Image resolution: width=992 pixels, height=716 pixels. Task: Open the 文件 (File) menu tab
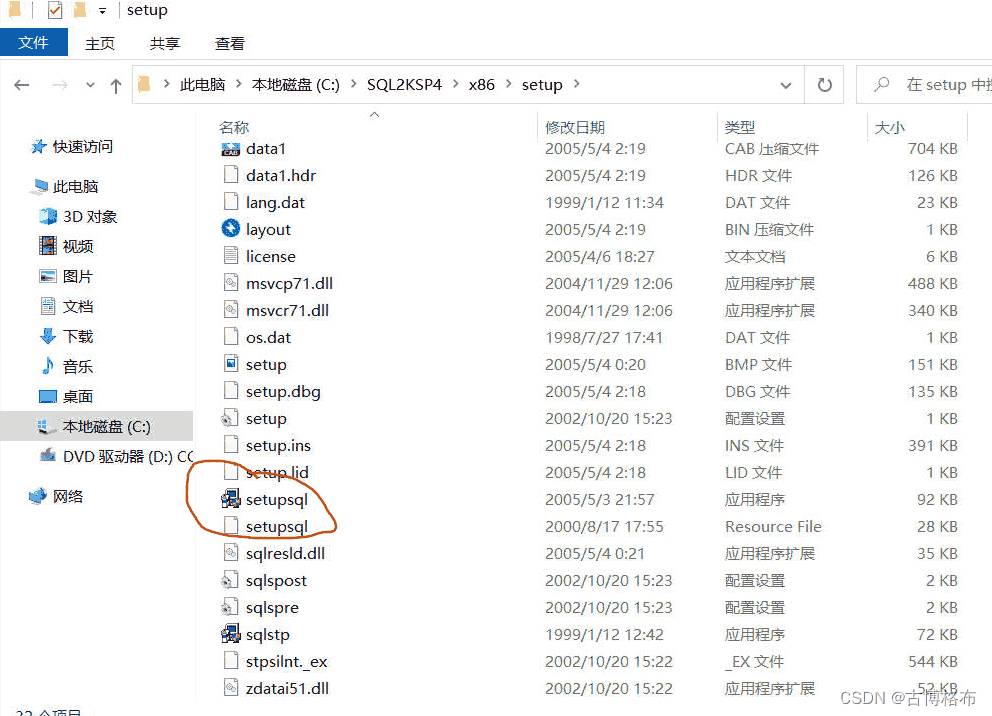point(34,42)
